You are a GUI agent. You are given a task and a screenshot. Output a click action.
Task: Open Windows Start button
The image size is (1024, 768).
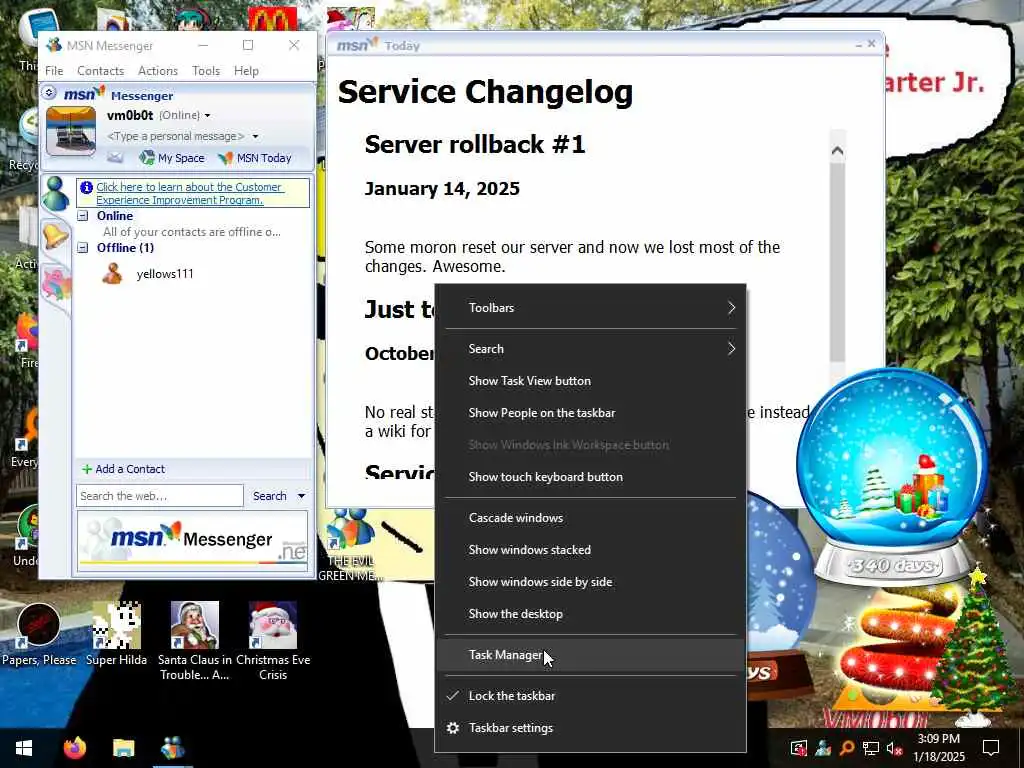(x=24, y=748)
